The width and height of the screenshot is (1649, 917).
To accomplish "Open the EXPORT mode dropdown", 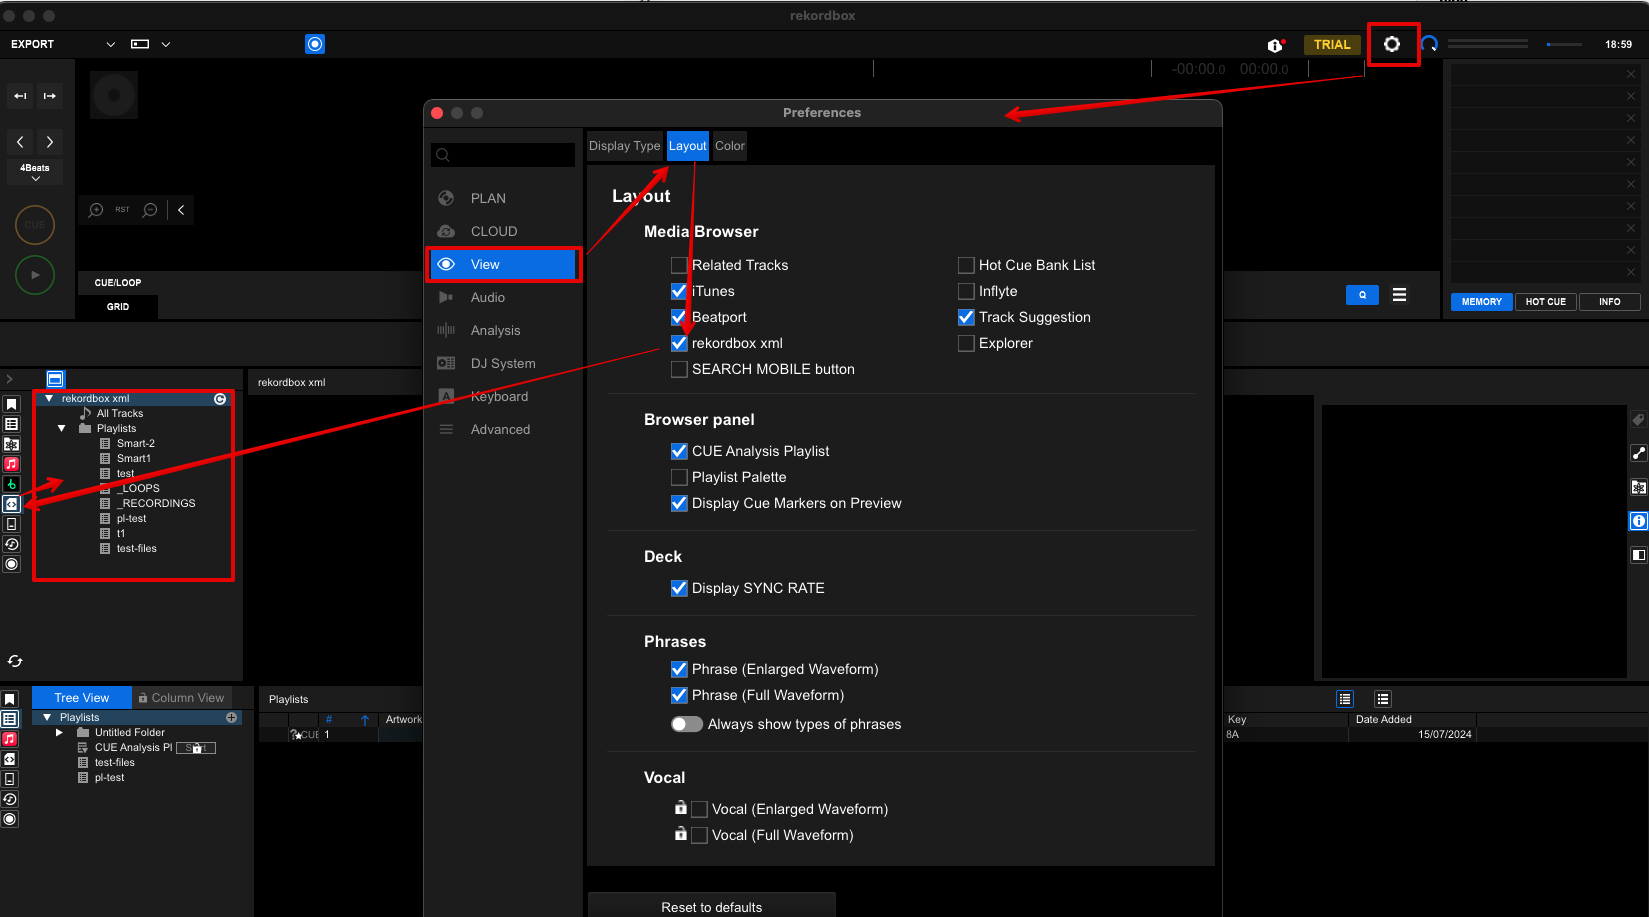I will tap(110, 45).
